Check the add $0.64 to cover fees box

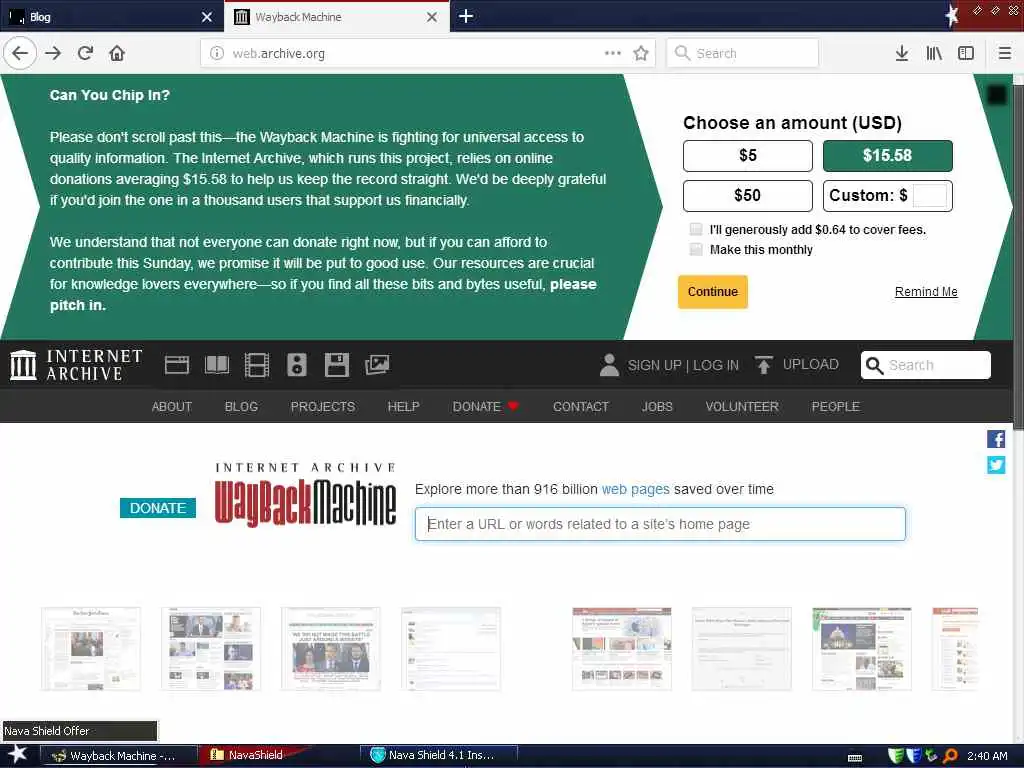tap(696, 229)
